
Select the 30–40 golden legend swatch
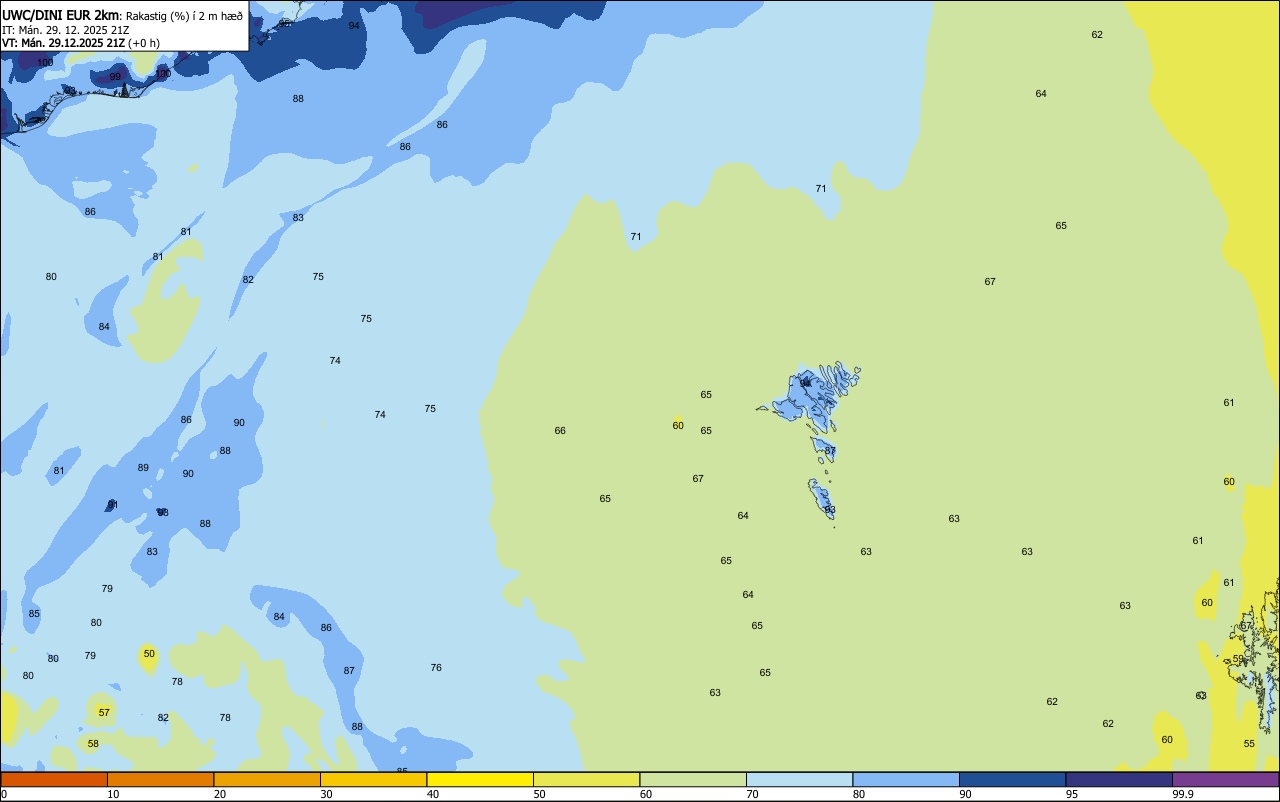click(373, 779)
